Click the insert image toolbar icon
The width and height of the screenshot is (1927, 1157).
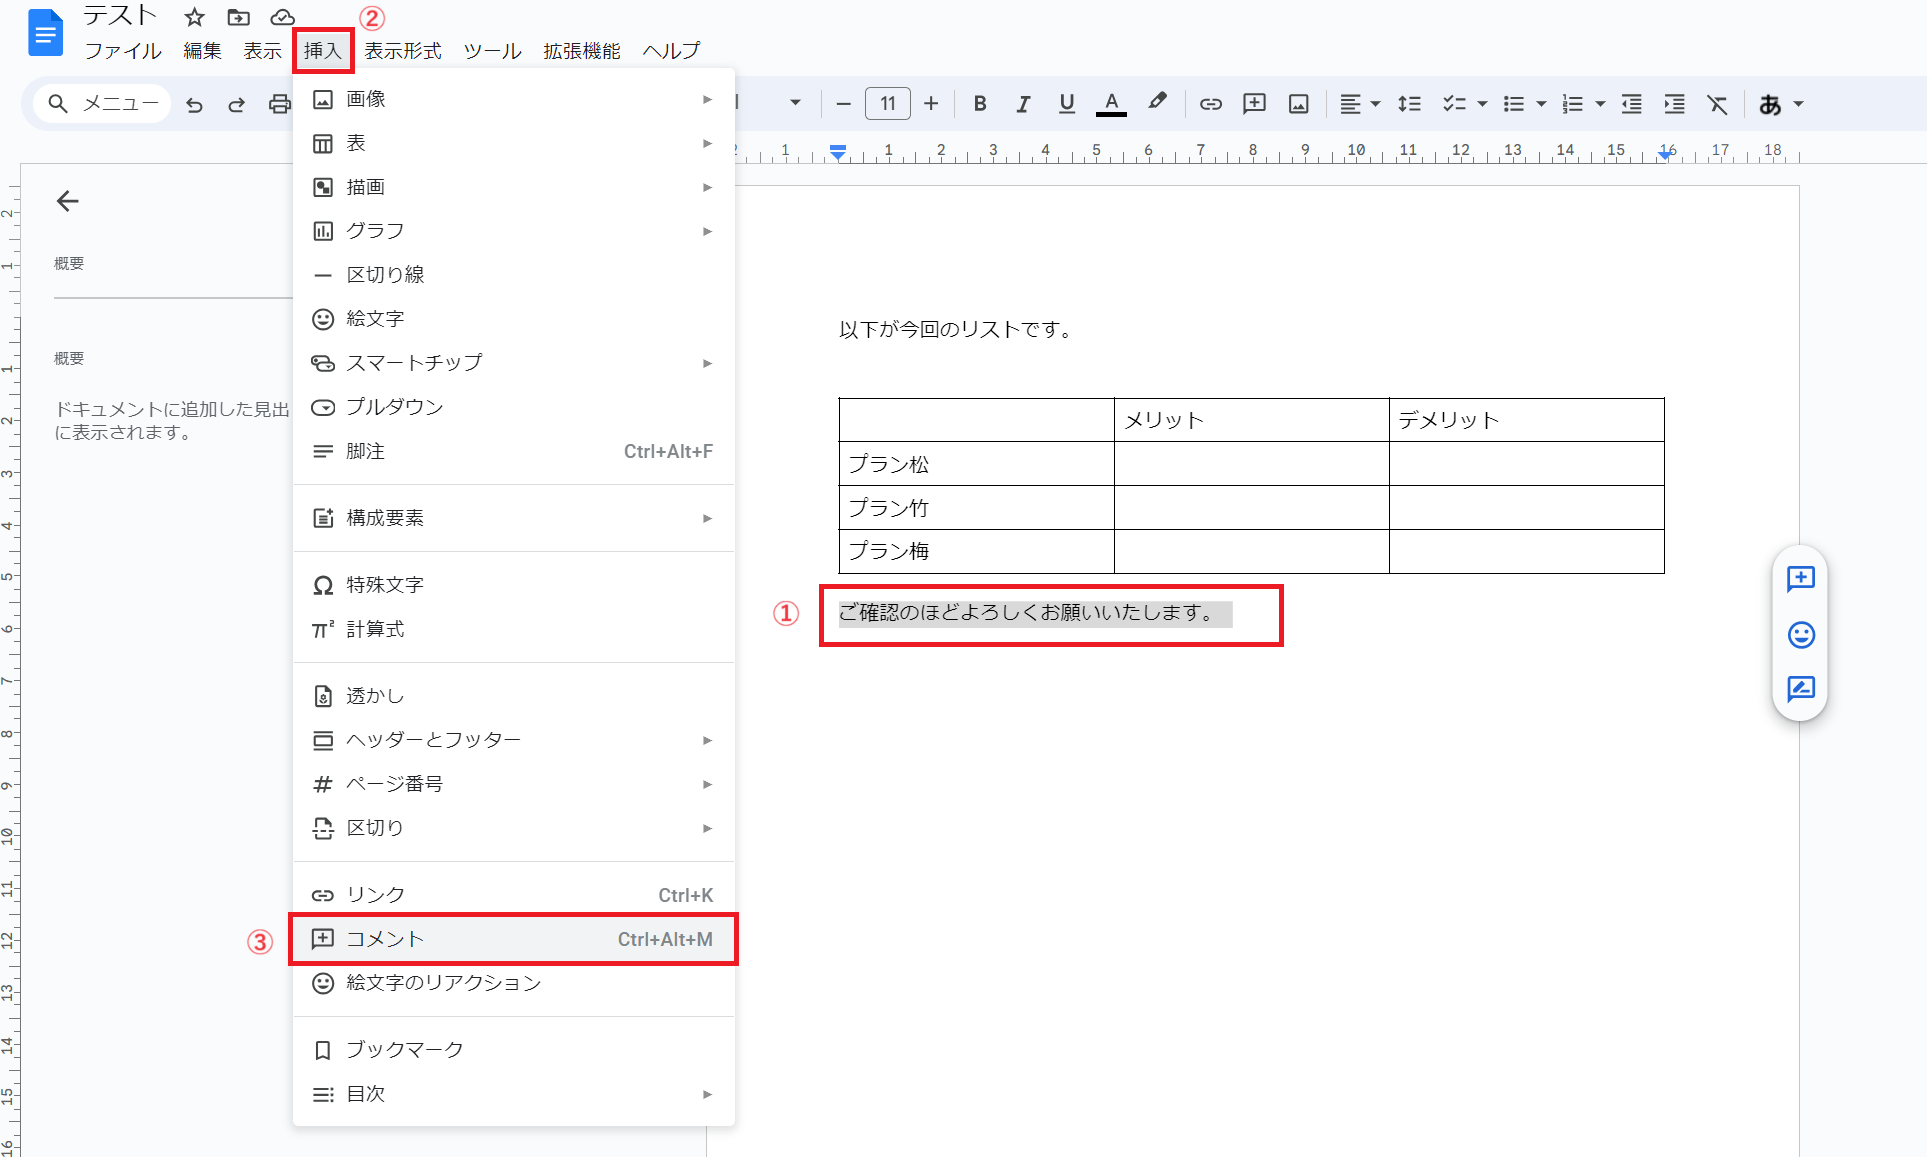click(1298, 104)
